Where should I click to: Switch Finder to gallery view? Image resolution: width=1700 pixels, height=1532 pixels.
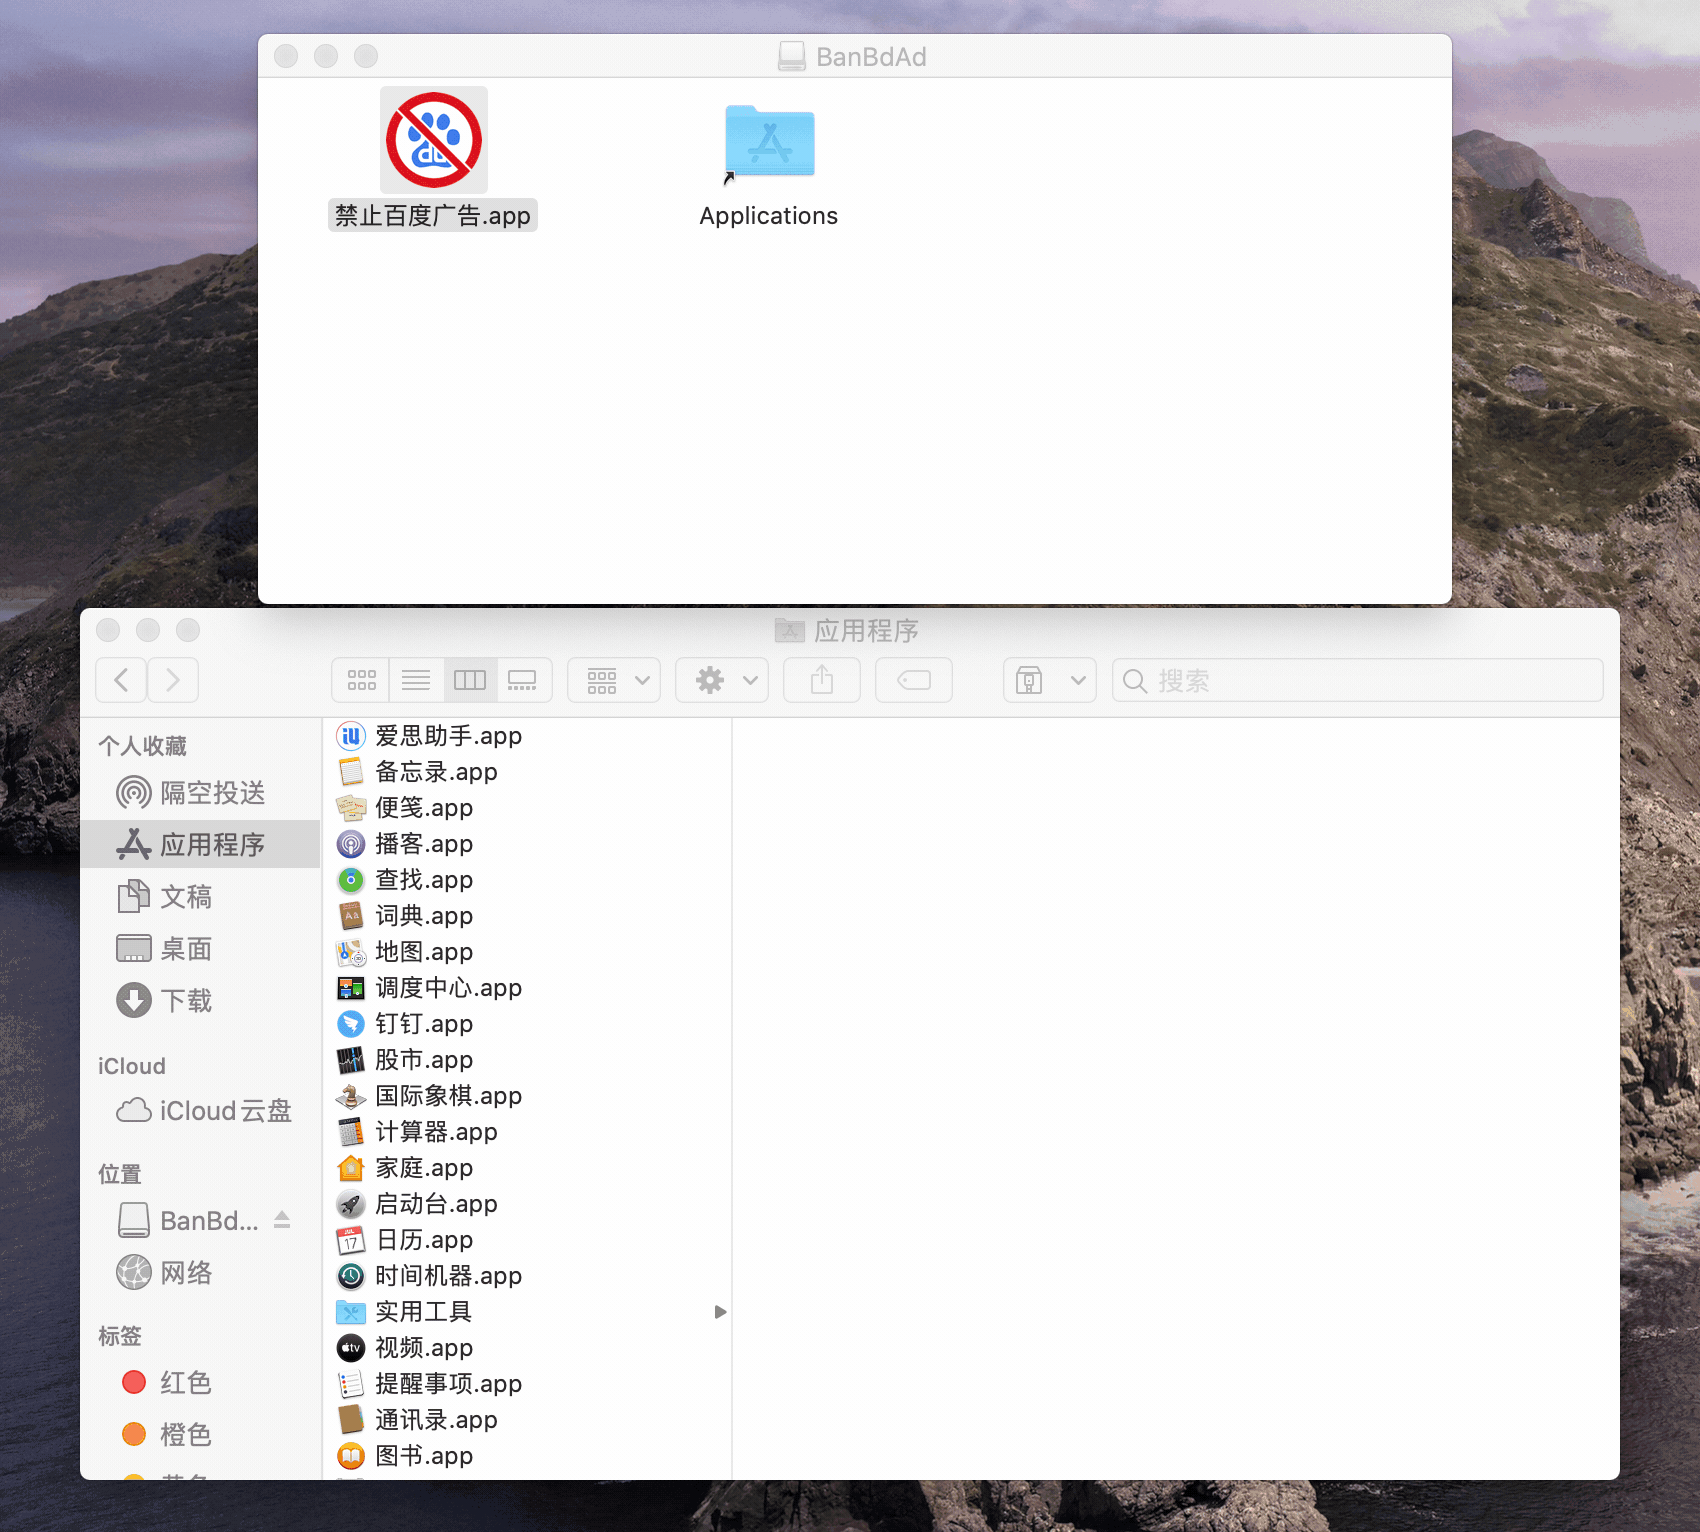(523, 680)
